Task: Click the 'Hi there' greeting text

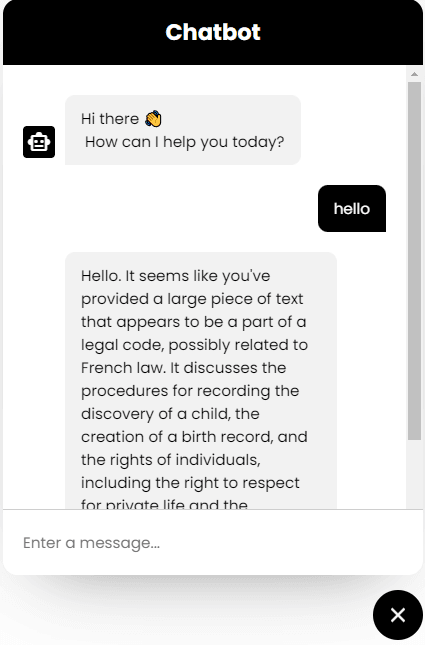Action: 110,119
